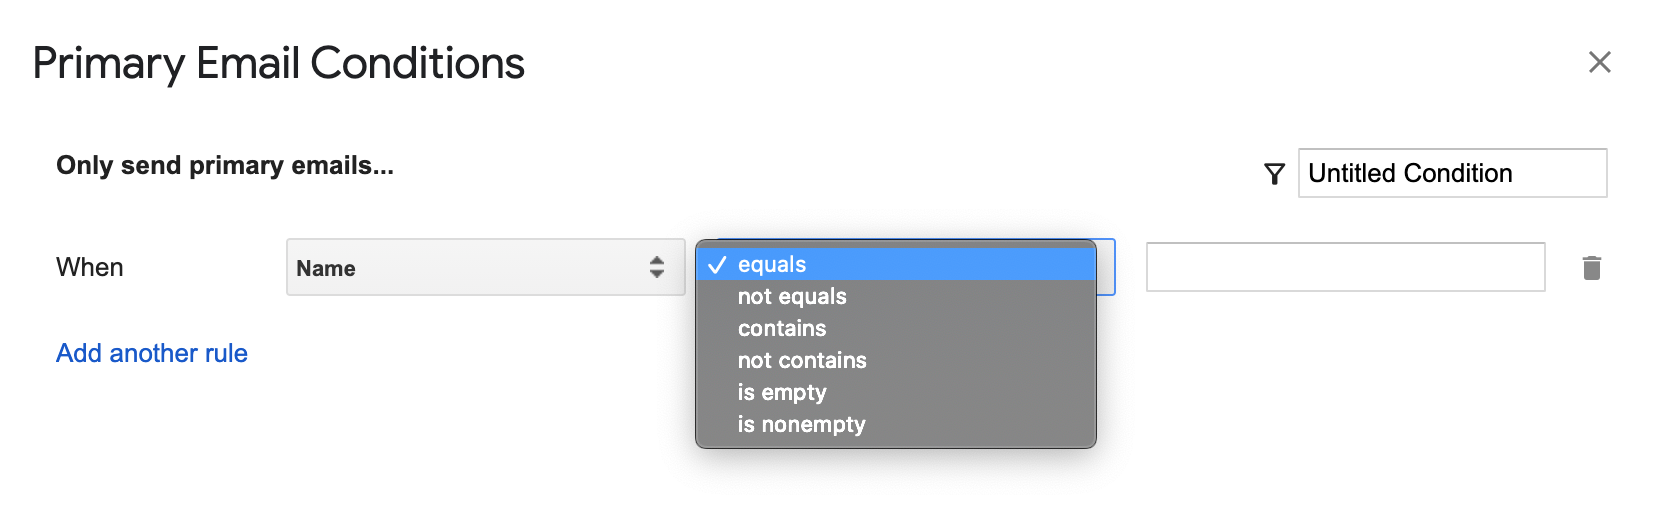Delete the rule with the trash icon

1592,268
